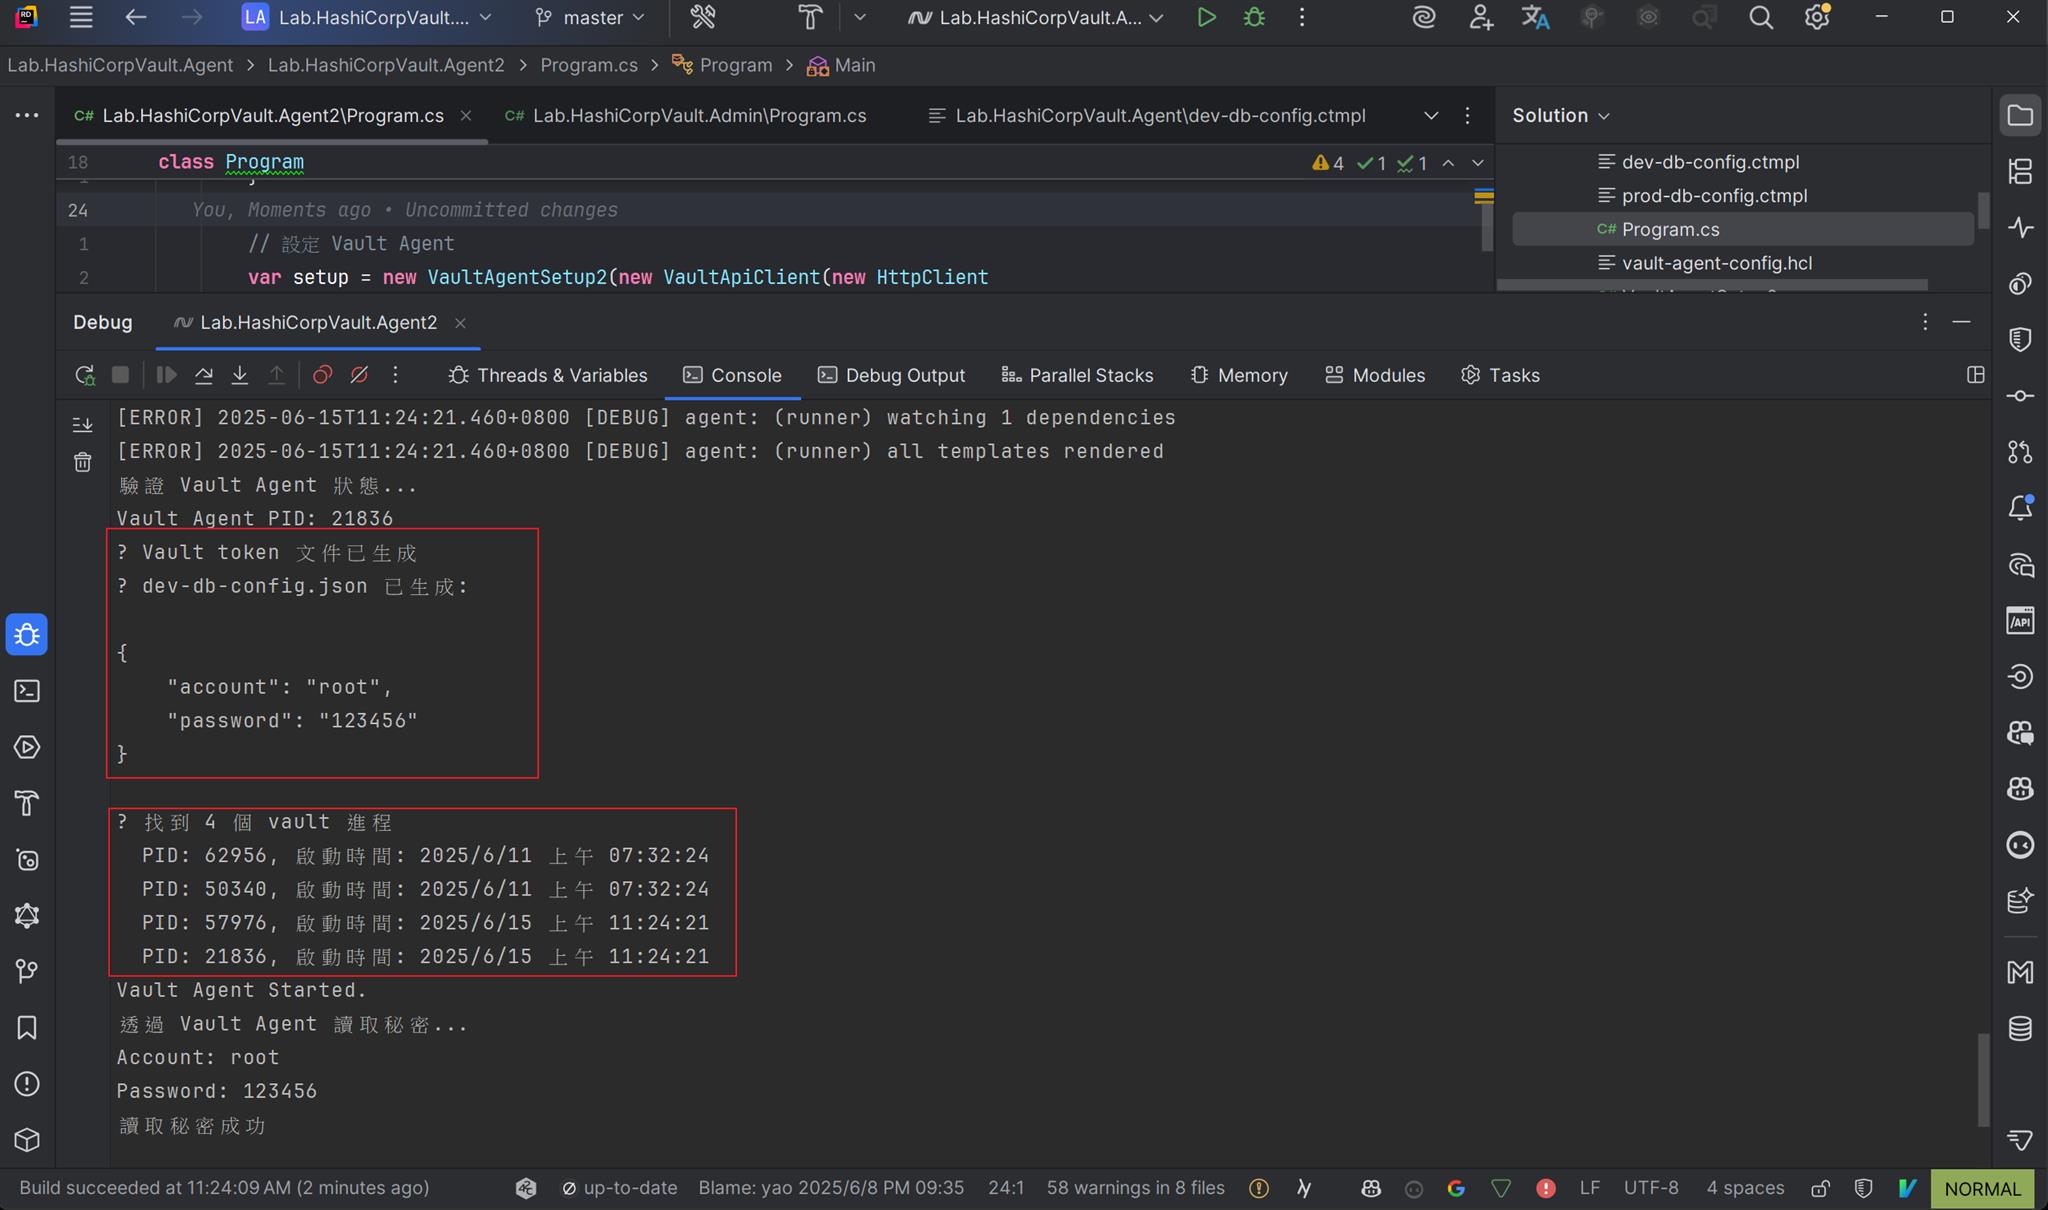Click the add collaborator person icon
Image resolution: width=2048 pixels, height=1210 pixels.
pyautogui.click(x=1480, y=17)
